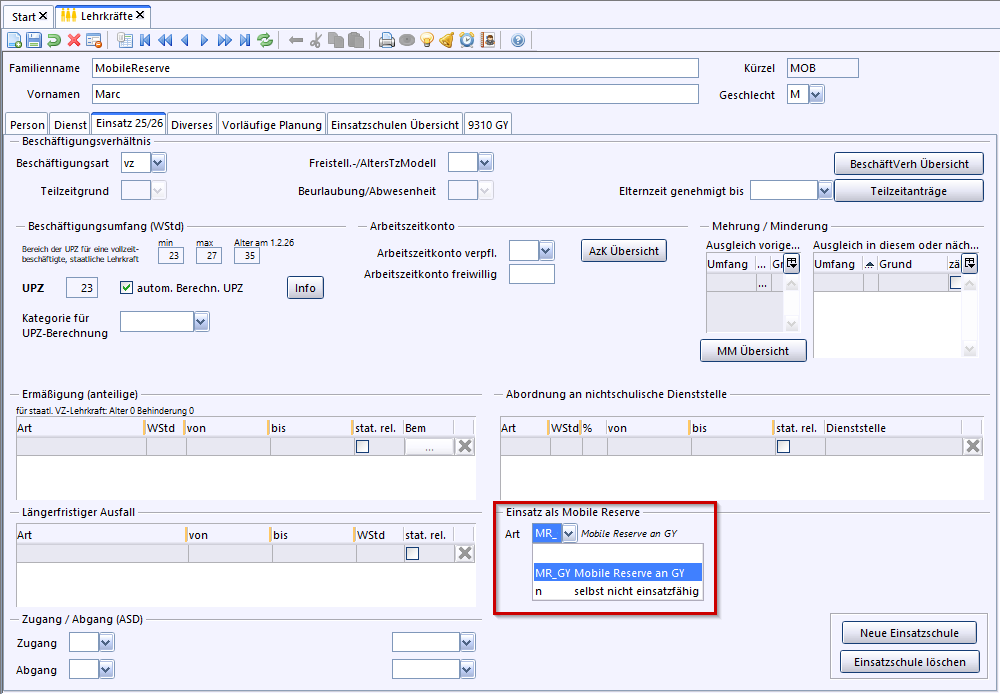Delete the Längerfristiger Ausfall row with X icon
Image resolution: width=1000 pixels, height=694 pixels.
click(465, 553)
